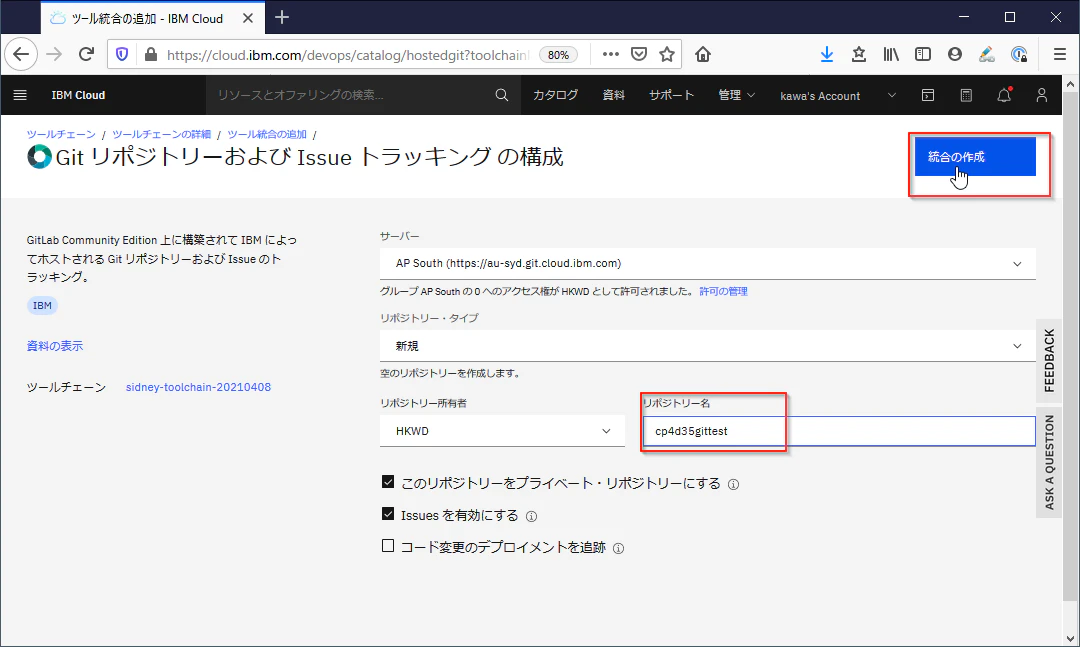Expand the 管理 menu

click(x=736, y=95)
